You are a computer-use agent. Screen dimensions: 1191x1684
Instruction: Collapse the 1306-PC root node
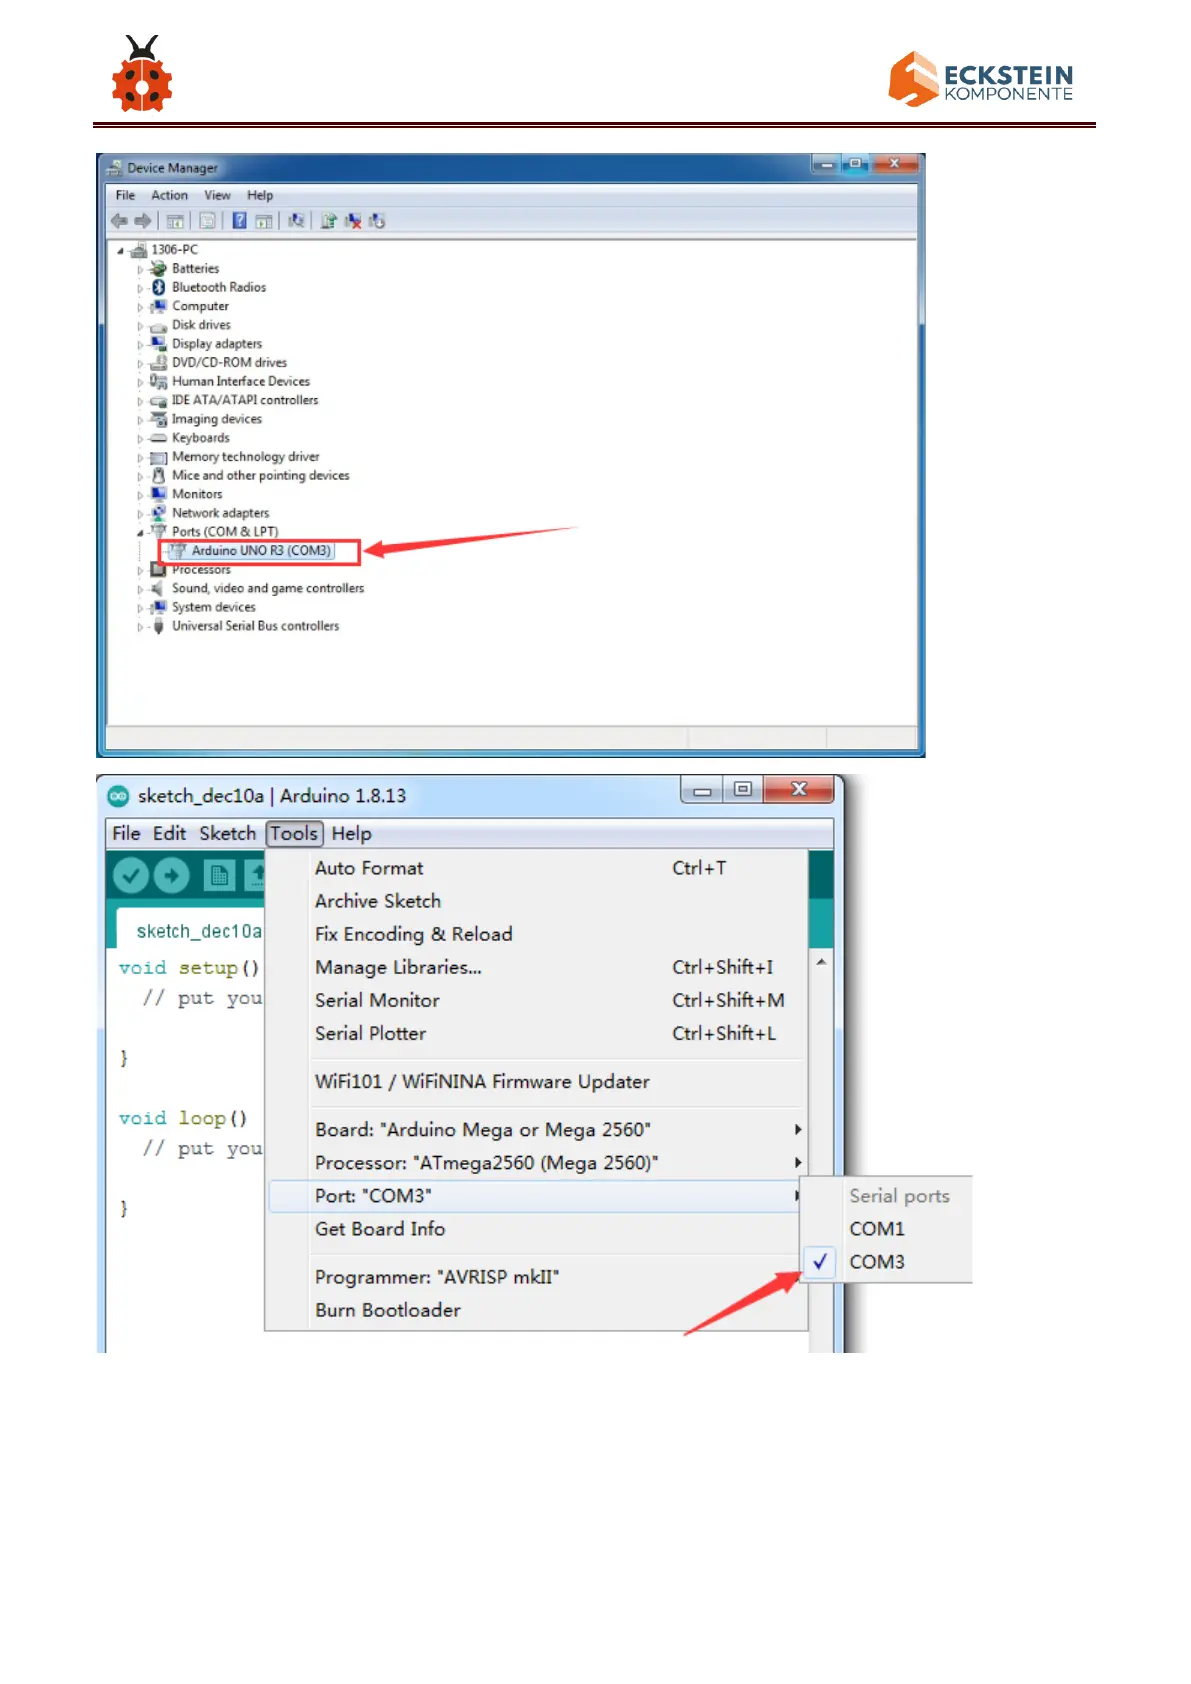coord(121,250)
